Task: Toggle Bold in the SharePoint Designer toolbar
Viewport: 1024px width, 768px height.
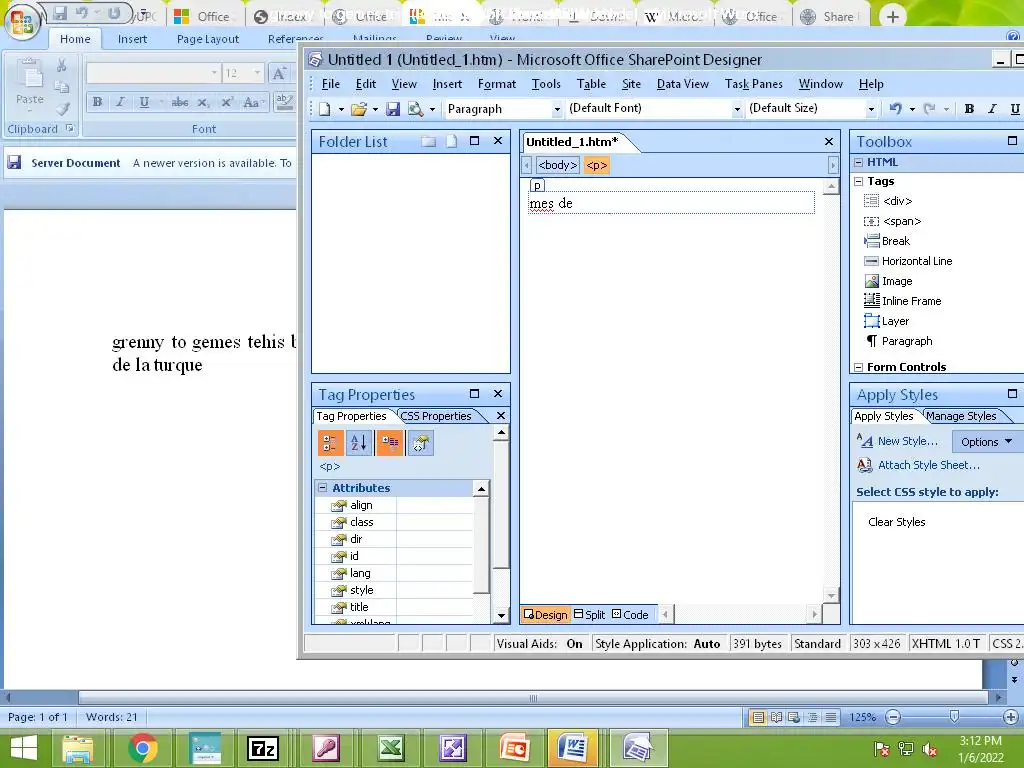Action: pyautogui.click(x=969, y=109)
